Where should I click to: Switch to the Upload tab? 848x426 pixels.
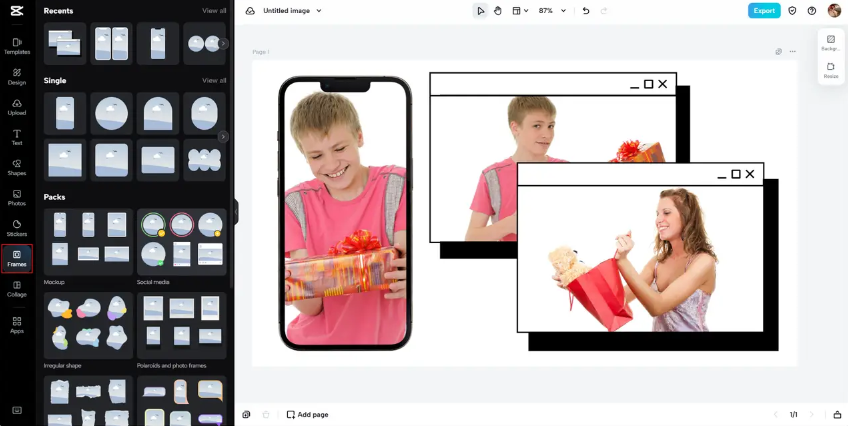point(16,106)
